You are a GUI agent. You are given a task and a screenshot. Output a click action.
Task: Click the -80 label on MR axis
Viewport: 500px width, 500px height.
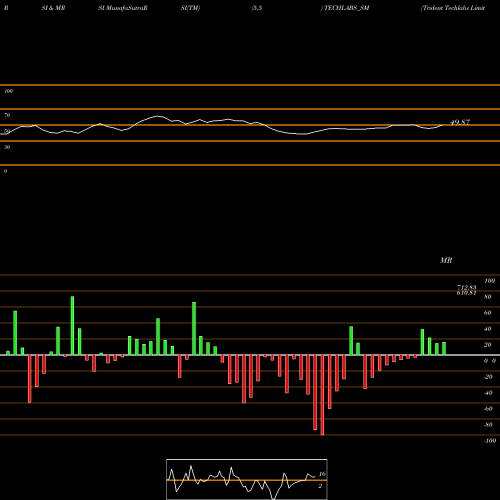pyautogui.click(x=488, y=425)
